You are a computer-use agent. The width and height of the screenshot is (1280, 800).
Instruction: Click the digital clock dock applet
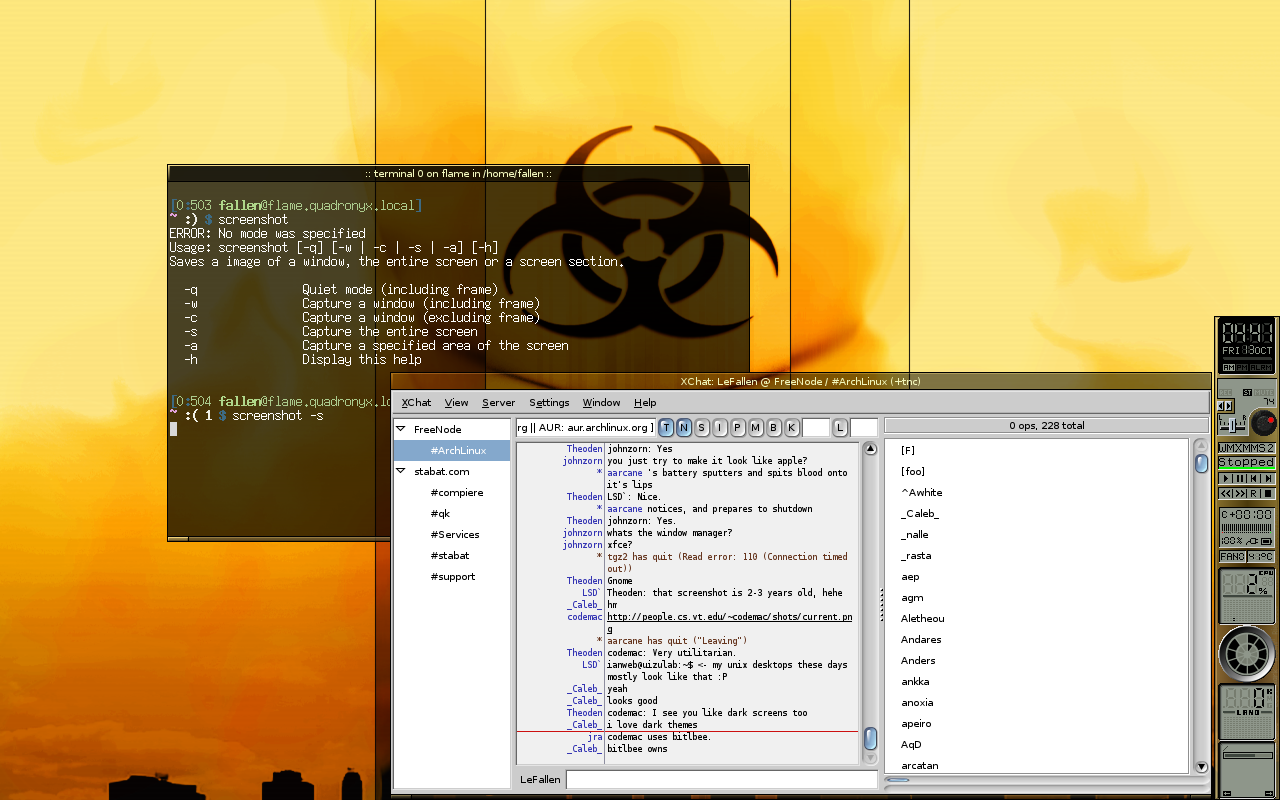tap(1246, 344)
